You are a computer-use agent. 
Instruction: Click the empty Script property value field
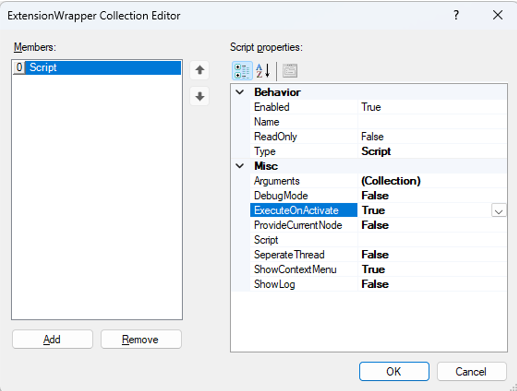(x=432, y=240)
